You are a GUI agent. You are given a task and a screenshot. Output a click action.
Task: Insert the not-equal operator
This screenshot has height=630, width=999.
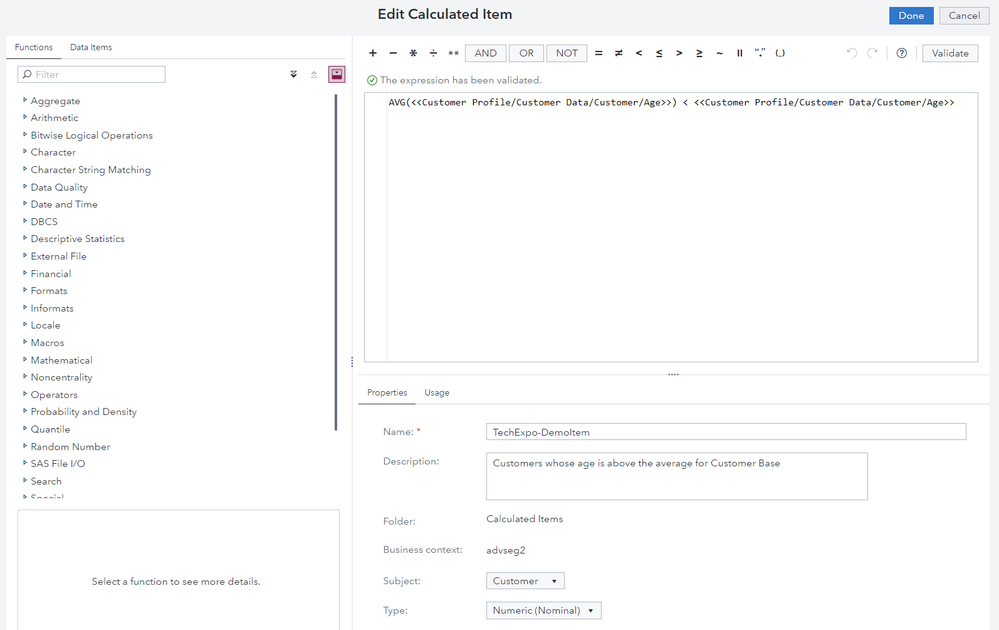[619, 54]
